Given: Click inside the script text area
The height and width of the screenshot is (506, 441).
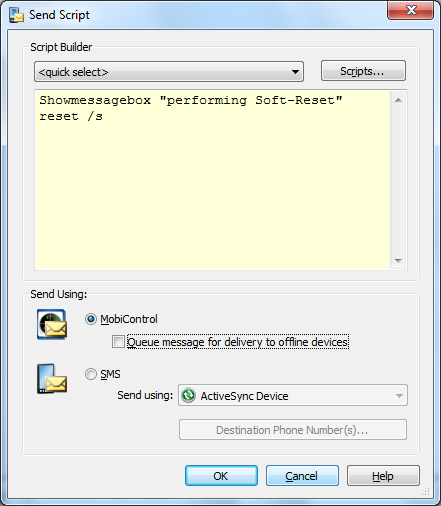Looking at the screenshot, I should click(x=212, y=180).
